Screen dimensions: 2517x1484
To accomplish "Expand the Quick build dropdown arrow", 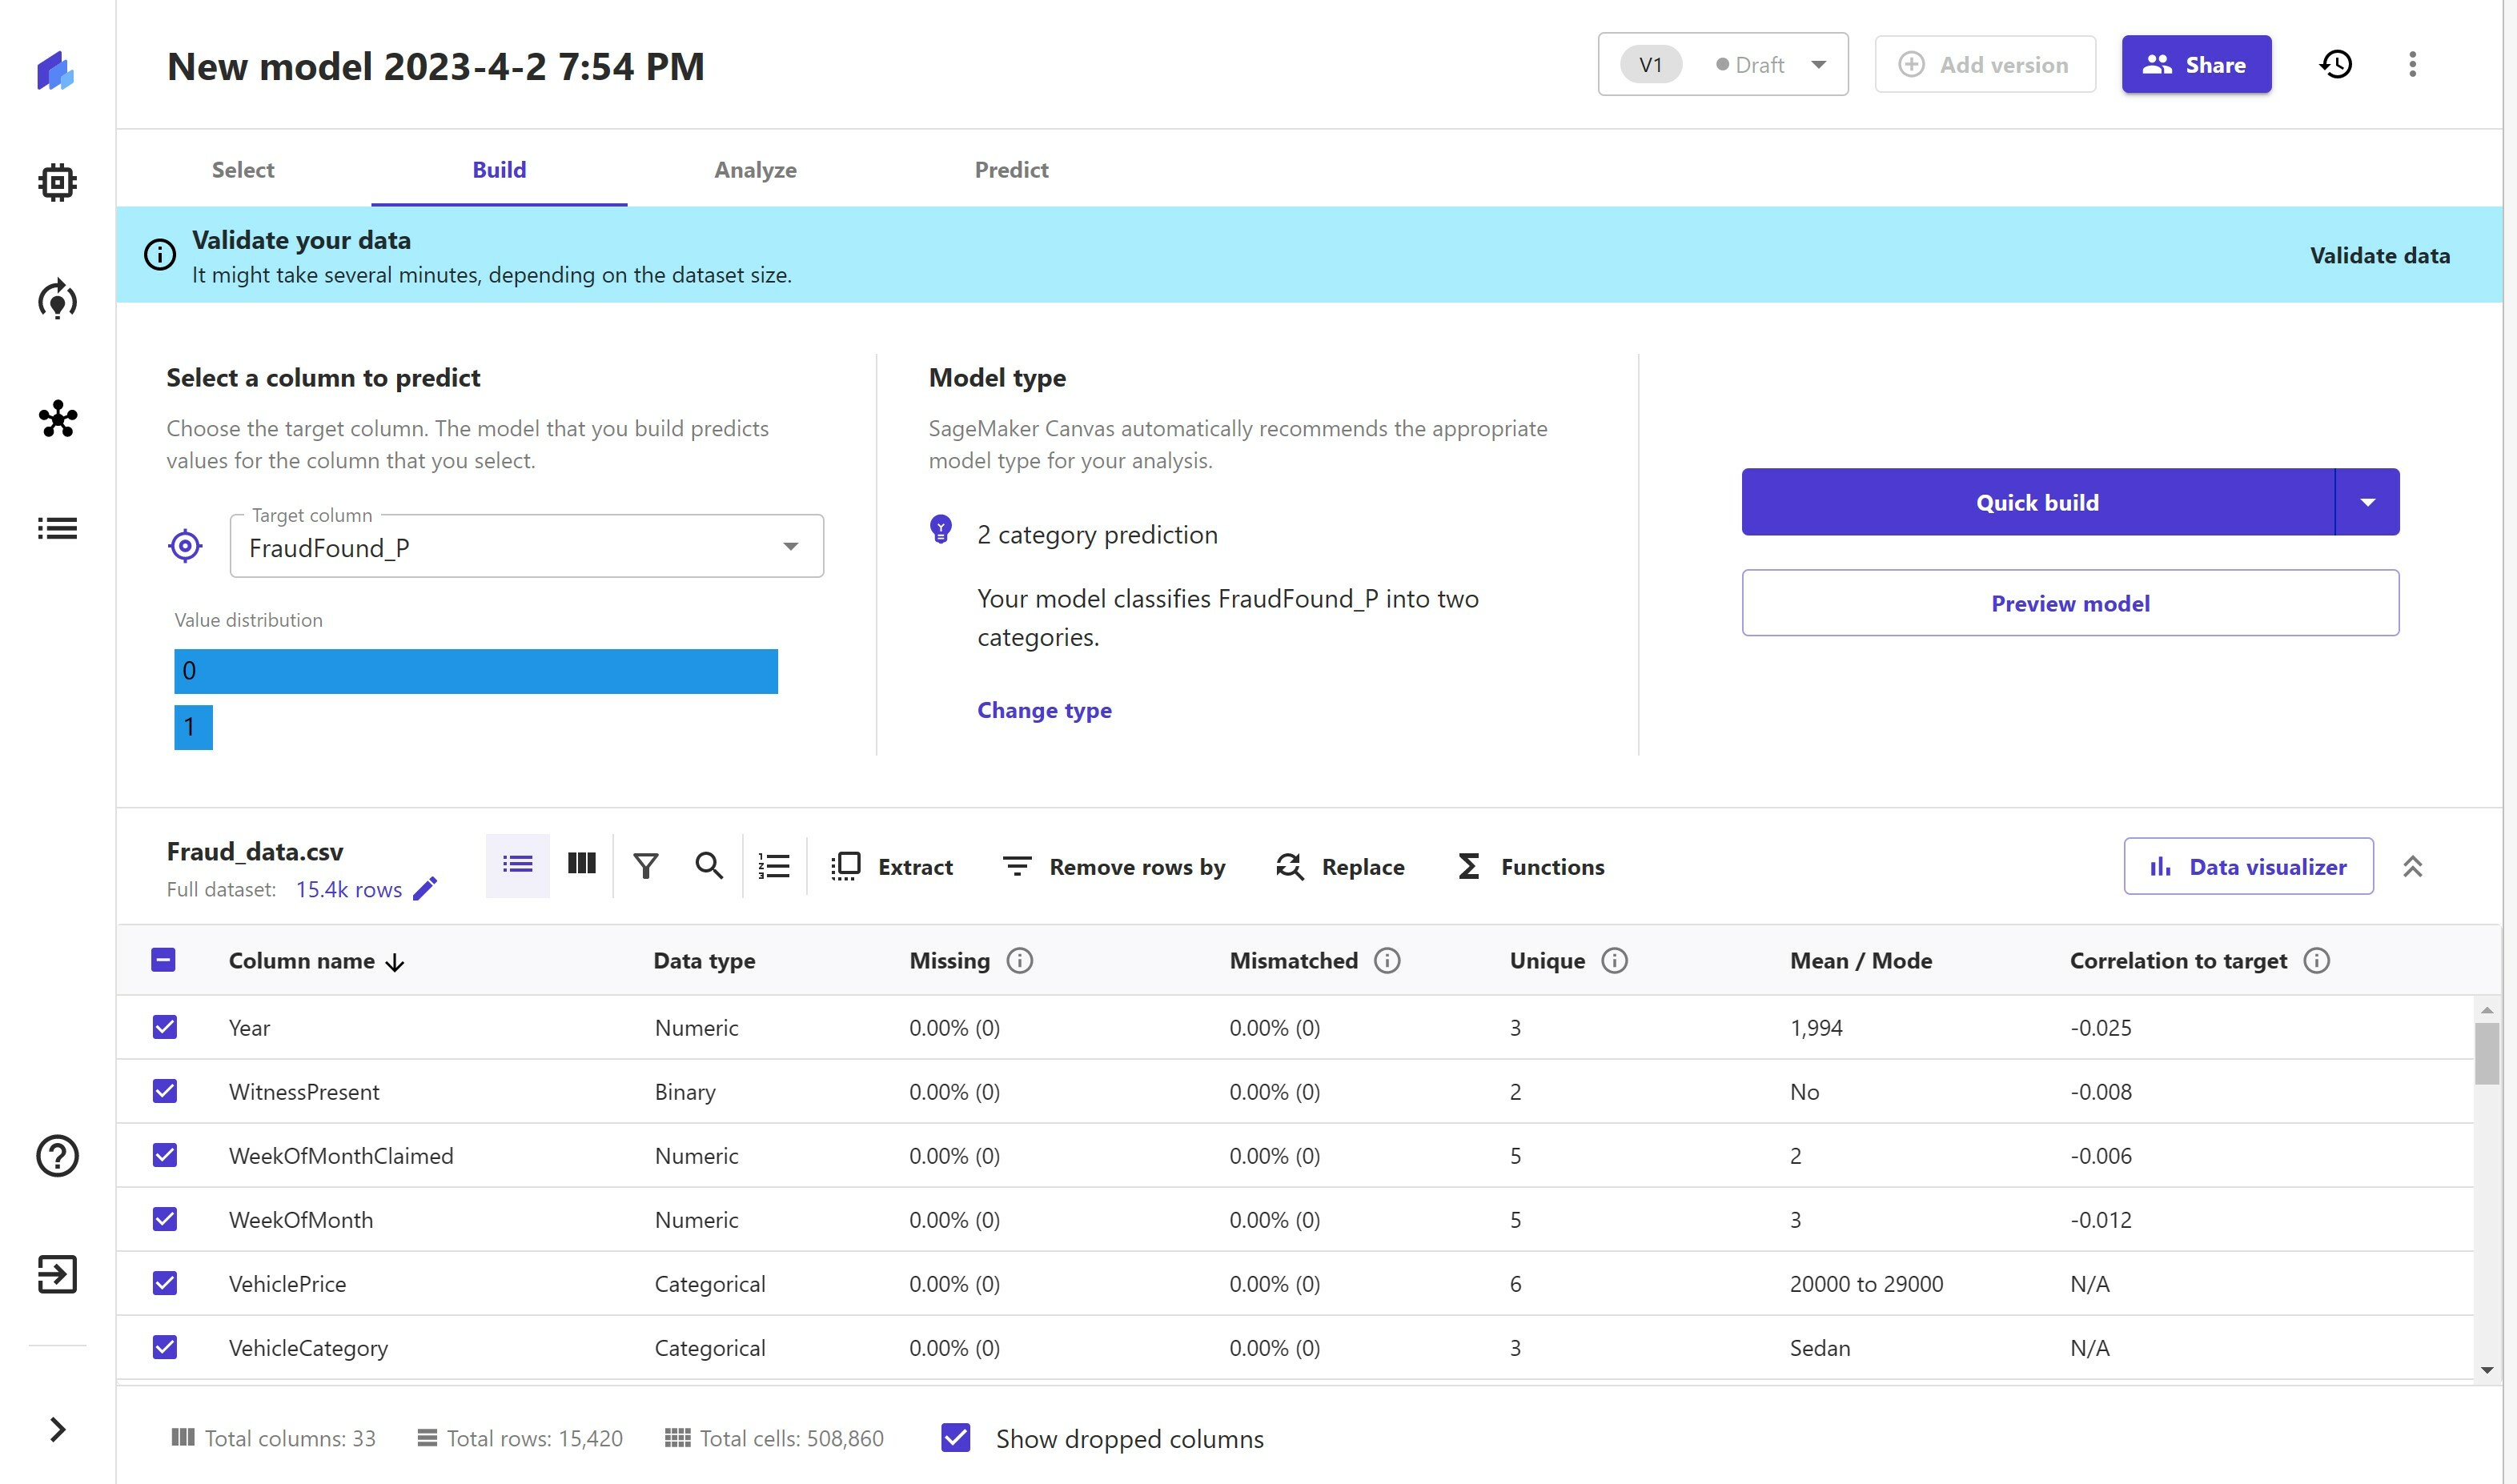I will (x=2367, y=502).
